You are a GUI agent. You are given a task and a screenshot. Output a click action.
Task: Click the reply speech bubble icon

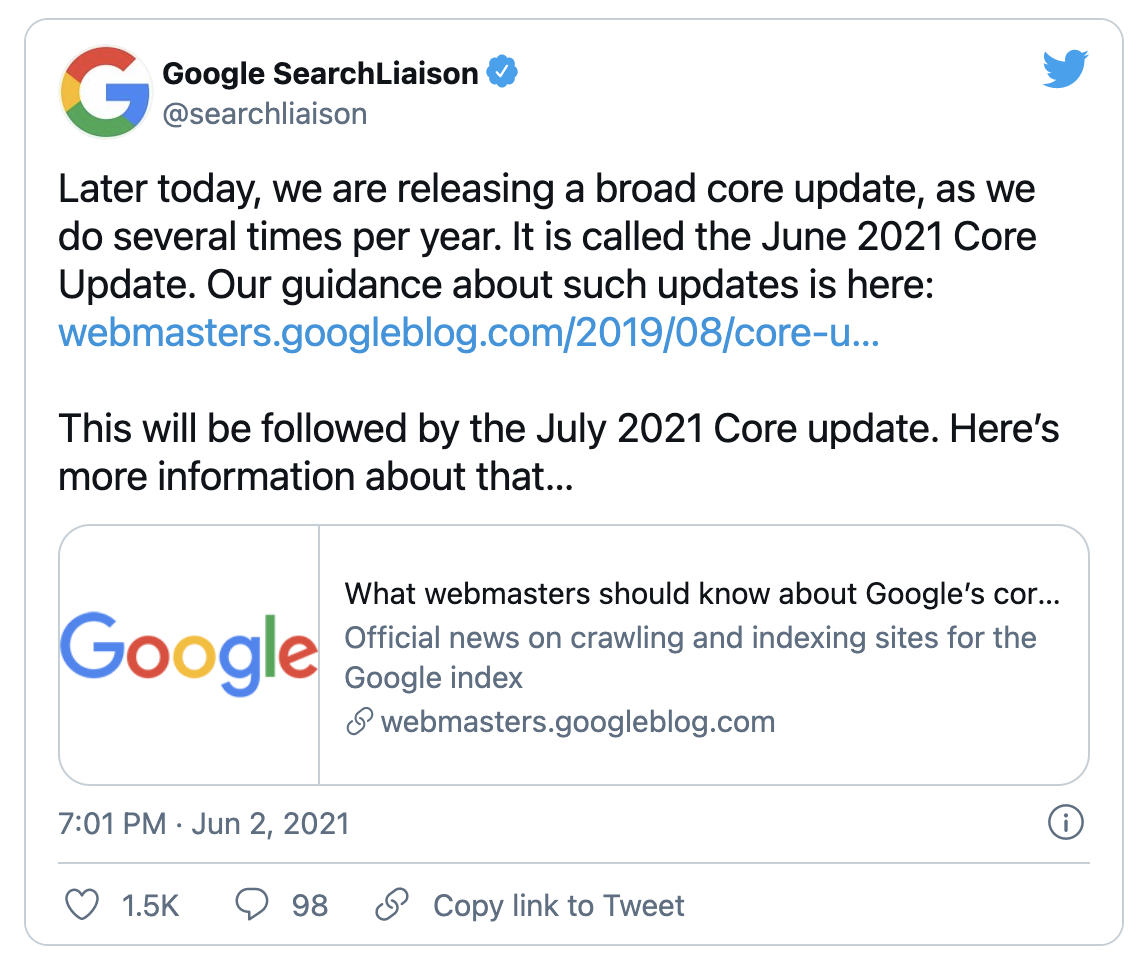click(x=251, y=905)
